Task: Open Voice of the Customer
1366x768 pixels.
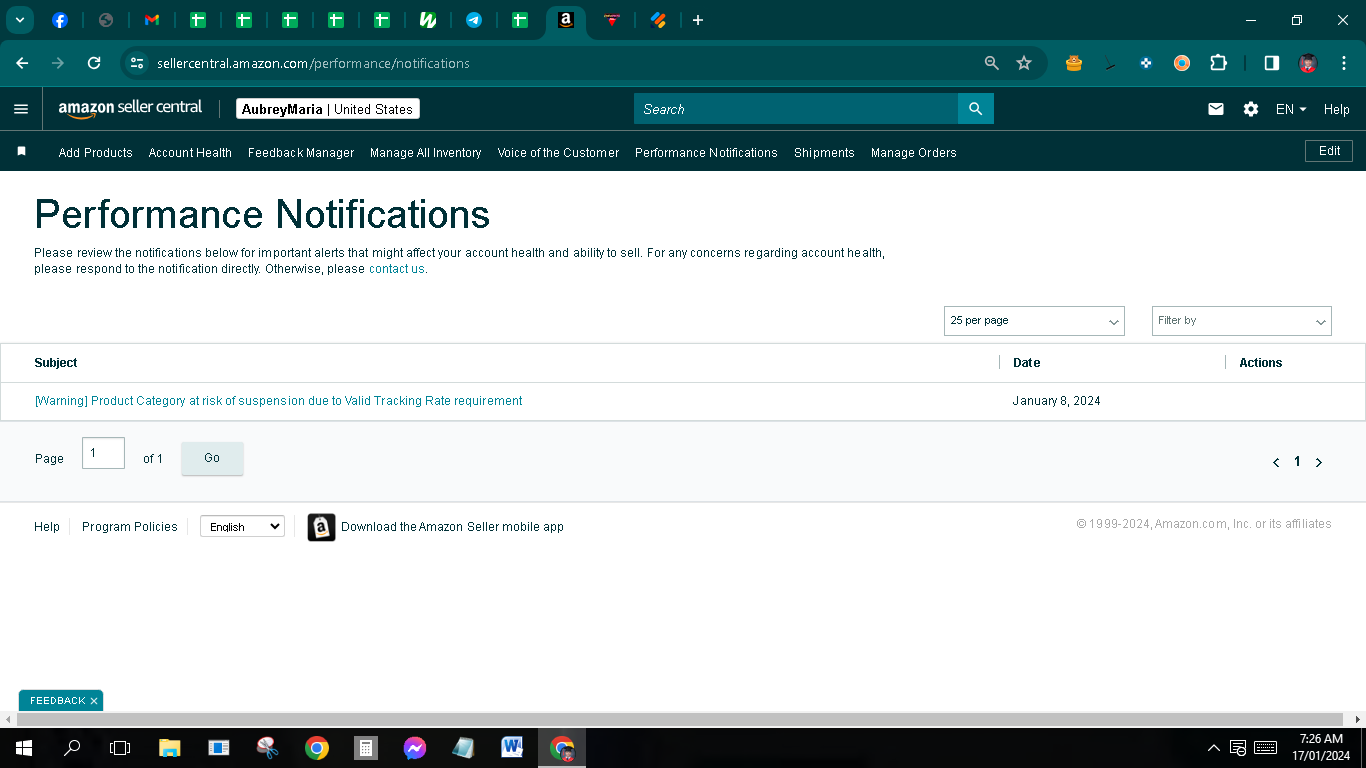Action: [x=558, y=153]
